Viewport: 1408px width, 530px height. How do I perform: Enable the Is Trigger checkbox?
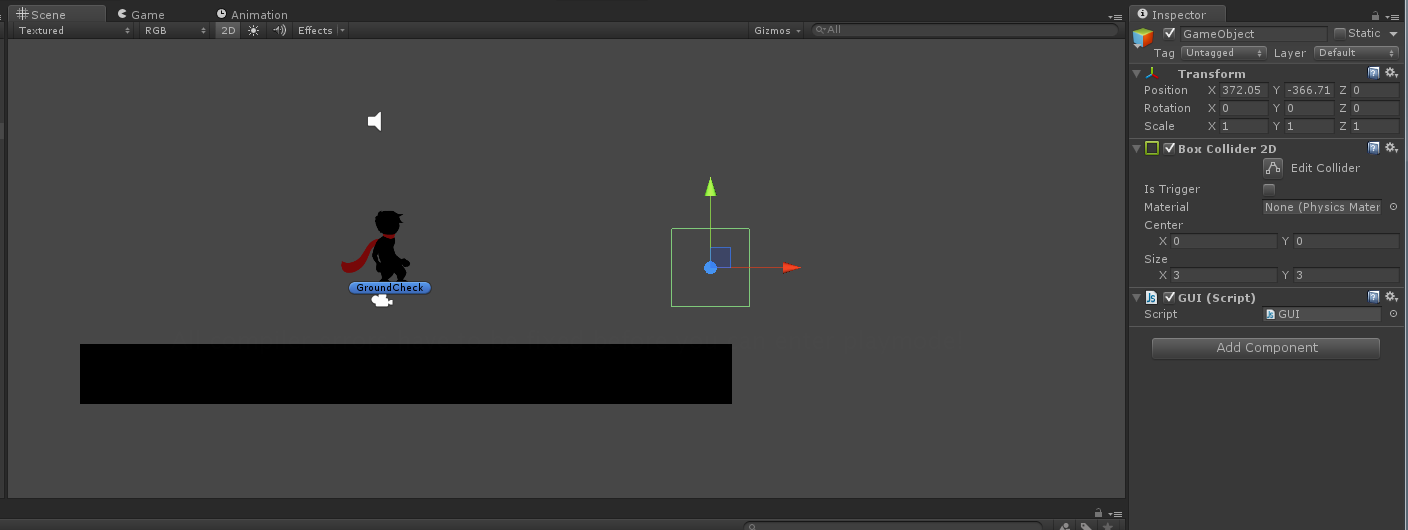coord(1269,189)
